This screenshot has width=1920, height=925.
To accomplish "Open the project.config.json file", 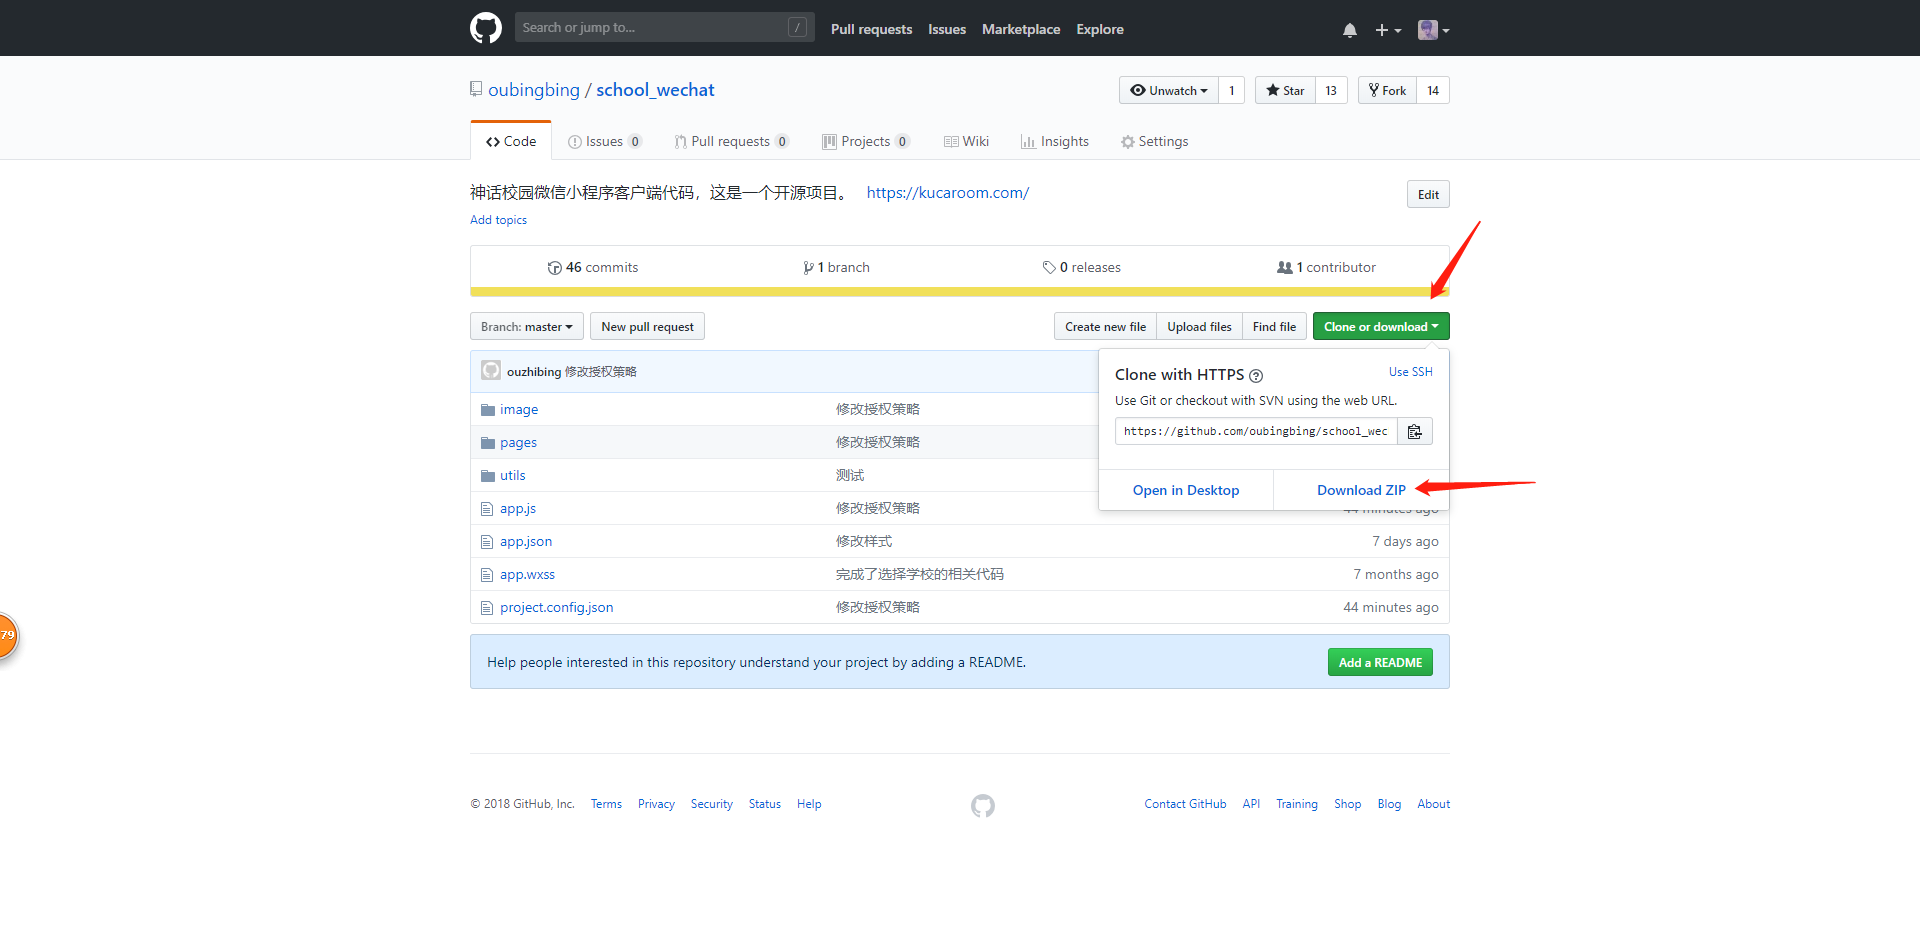I will pos(557,607).
